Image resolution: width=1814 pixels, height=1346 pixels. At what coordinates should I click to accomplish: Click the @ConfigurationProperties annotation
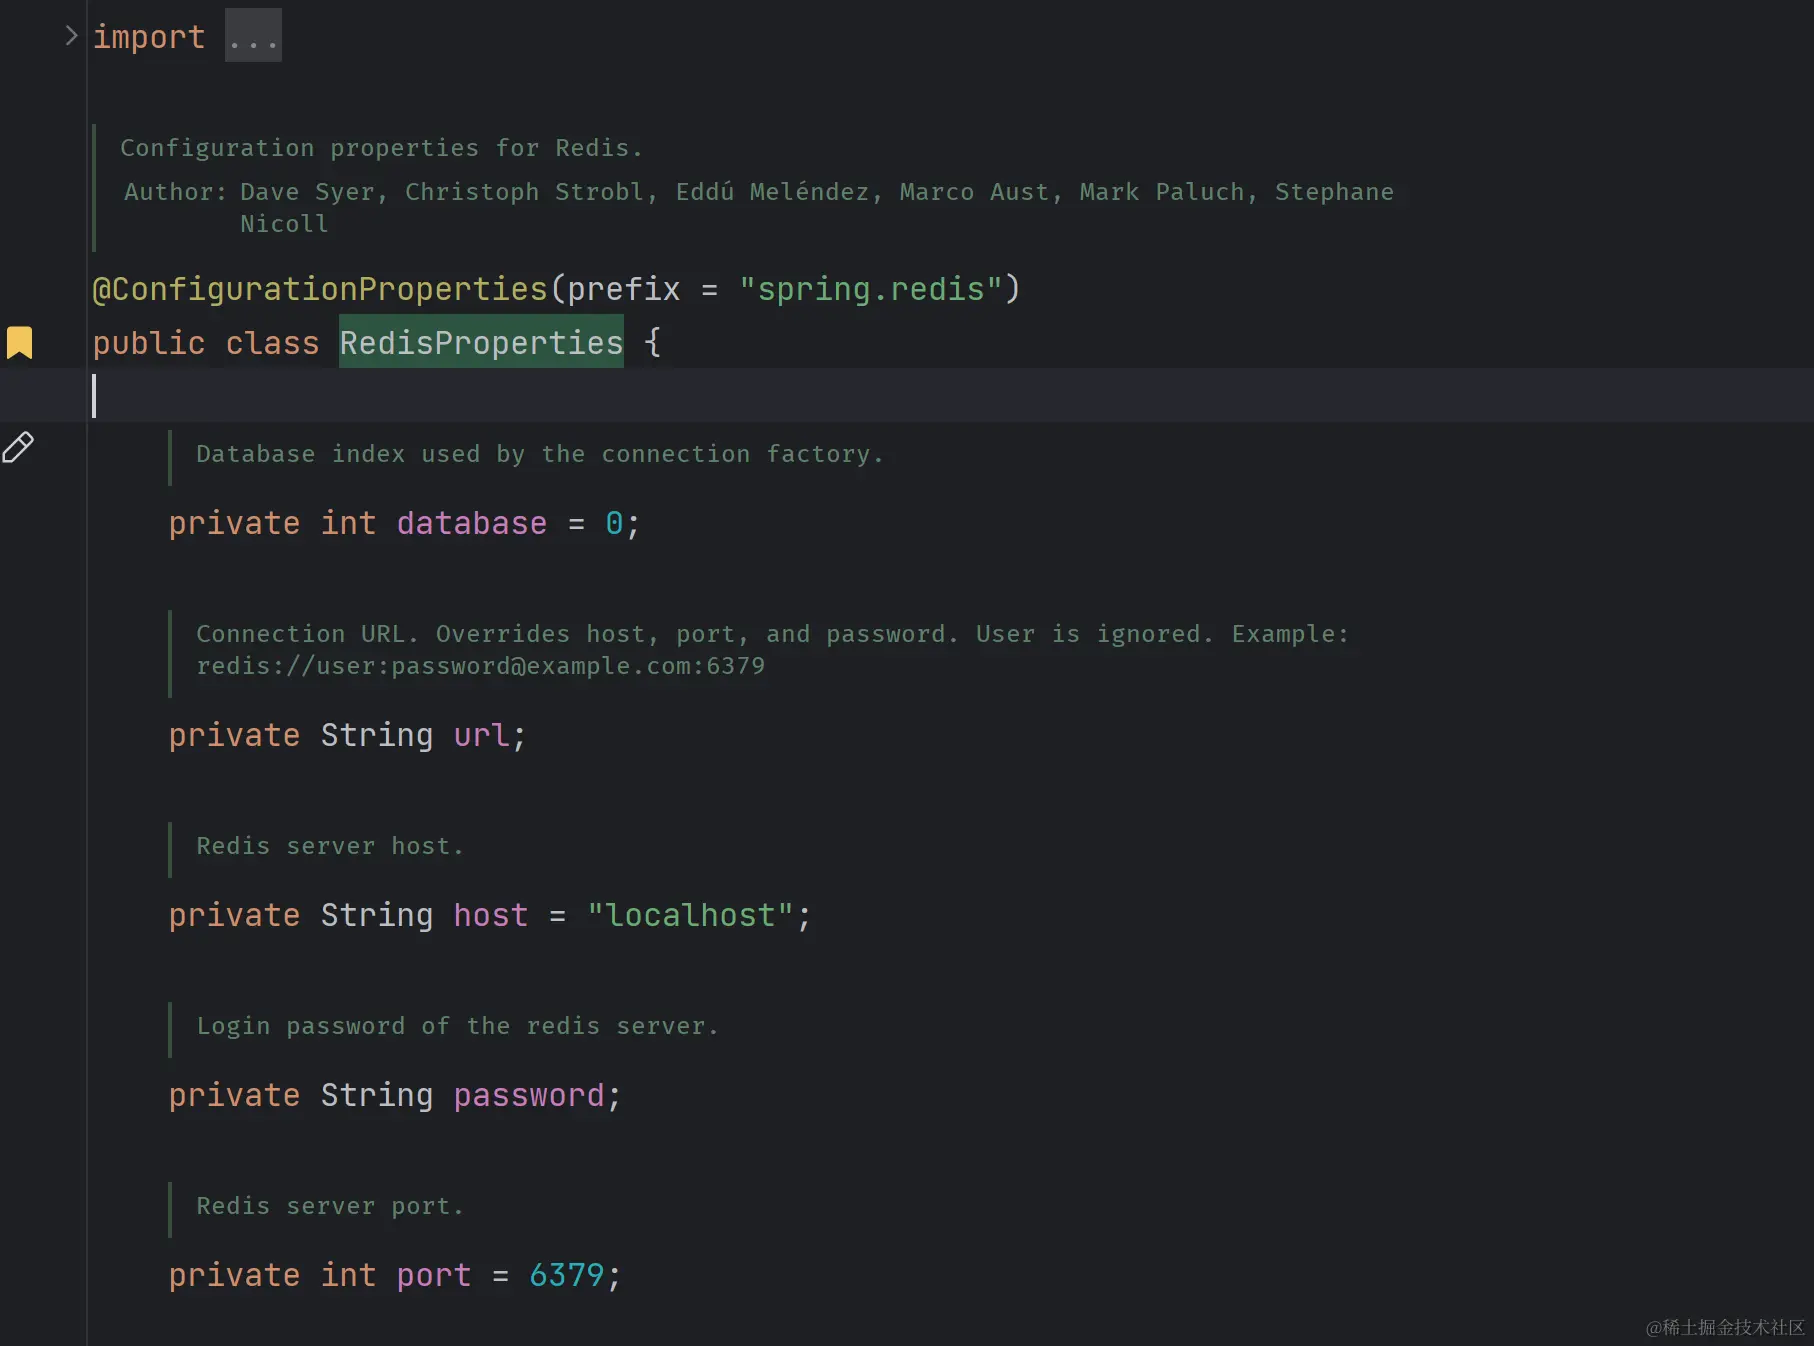[x=320, y=289]
